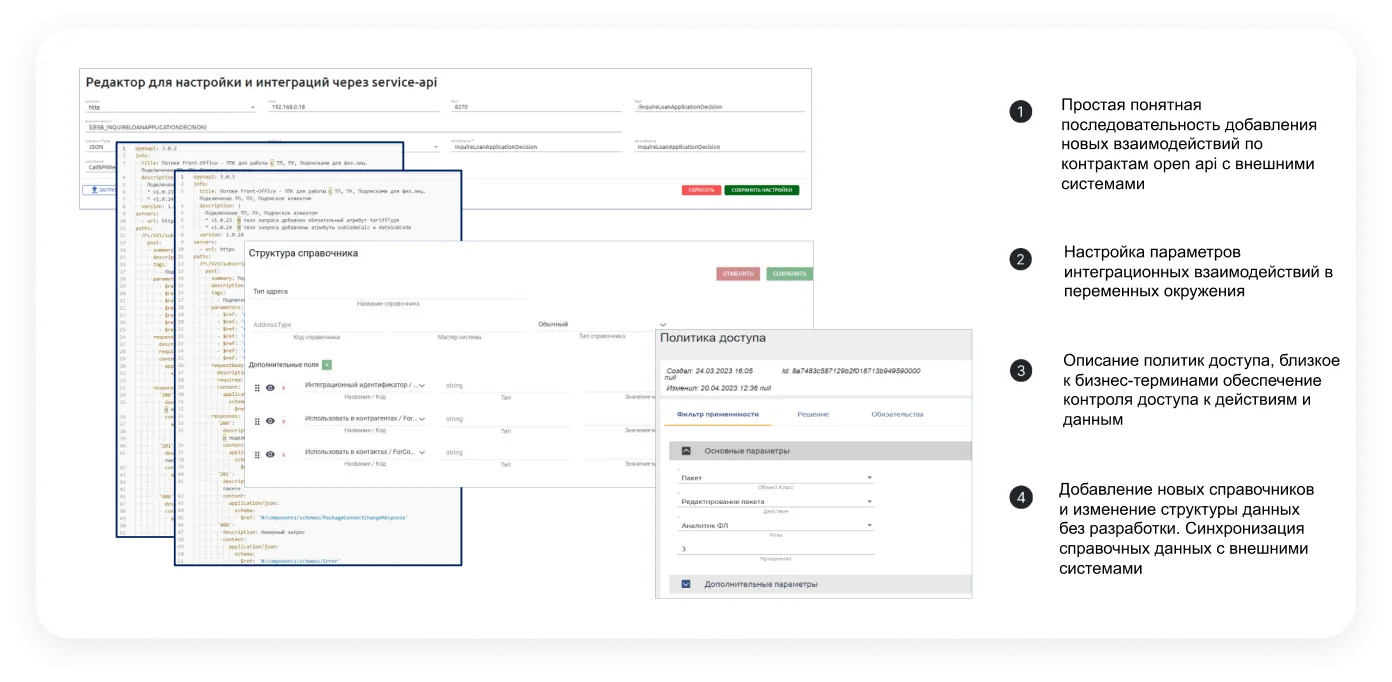Screen dimensions: 1392x682
Task: Toggle visibility of Использовать в контактах field
Action: 270,454
